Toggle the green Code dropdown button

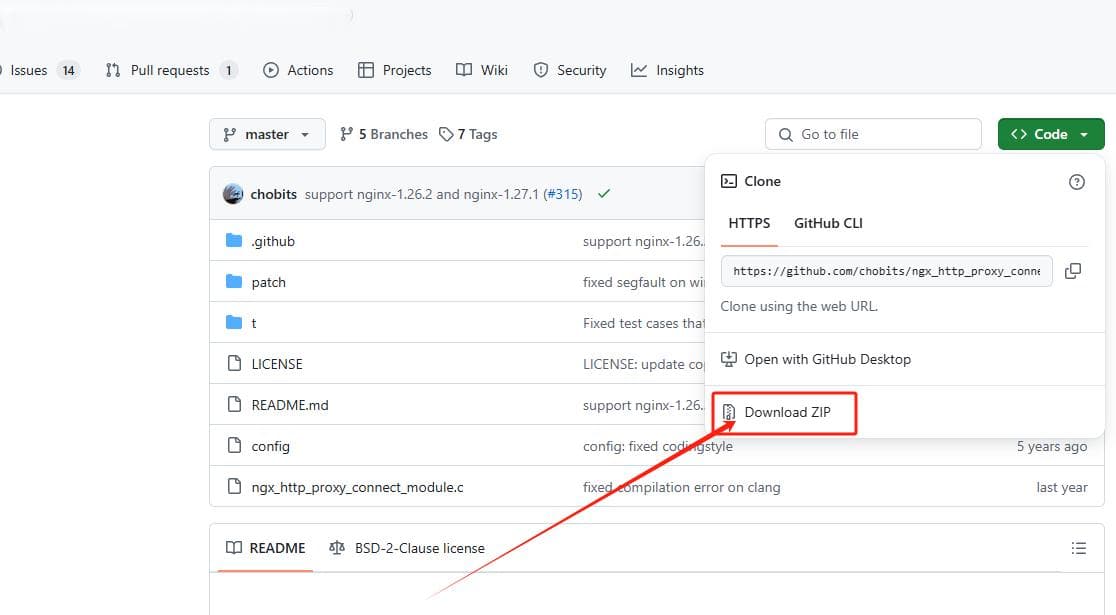pos(1051,134)
